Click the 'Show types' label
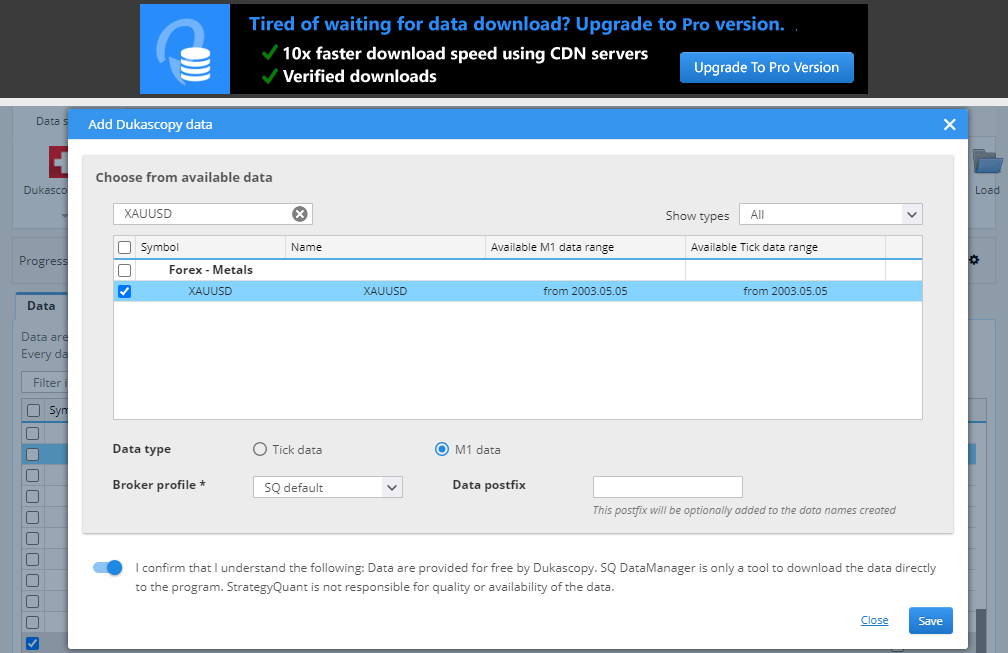1008x653 pixels. 698,216
